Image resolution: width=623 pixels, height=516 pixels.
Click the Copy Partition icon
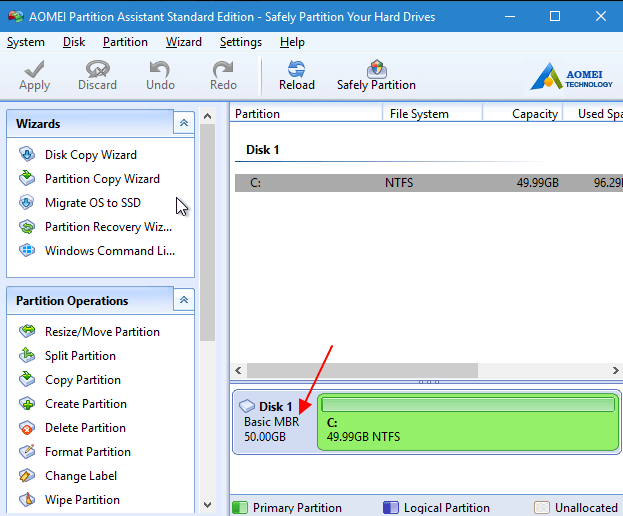pos(27,379)
